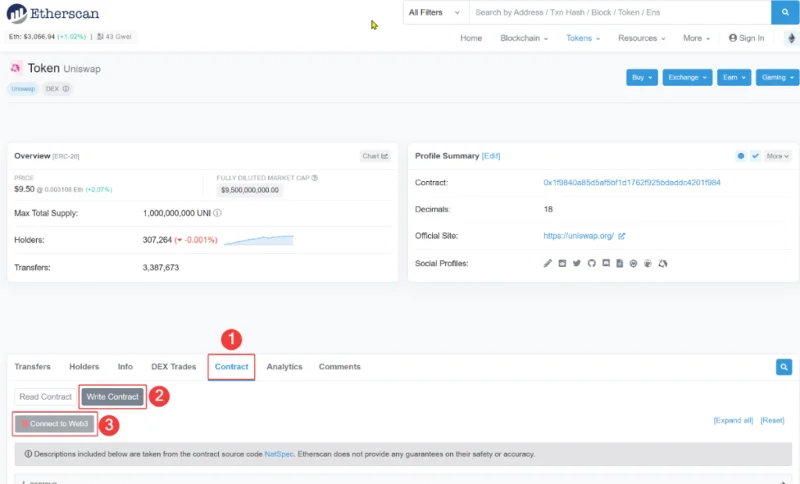
Task: Click the email envelope social icon
Action: [x=562, y=264]
